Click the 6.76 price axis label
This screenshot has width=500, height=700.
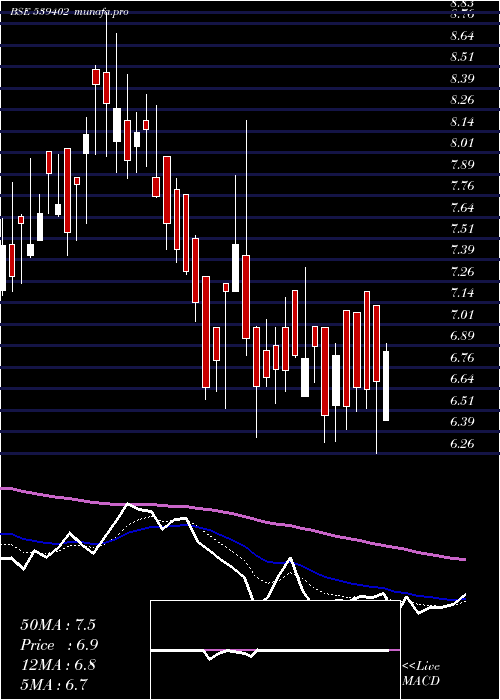tap(462, 358)
